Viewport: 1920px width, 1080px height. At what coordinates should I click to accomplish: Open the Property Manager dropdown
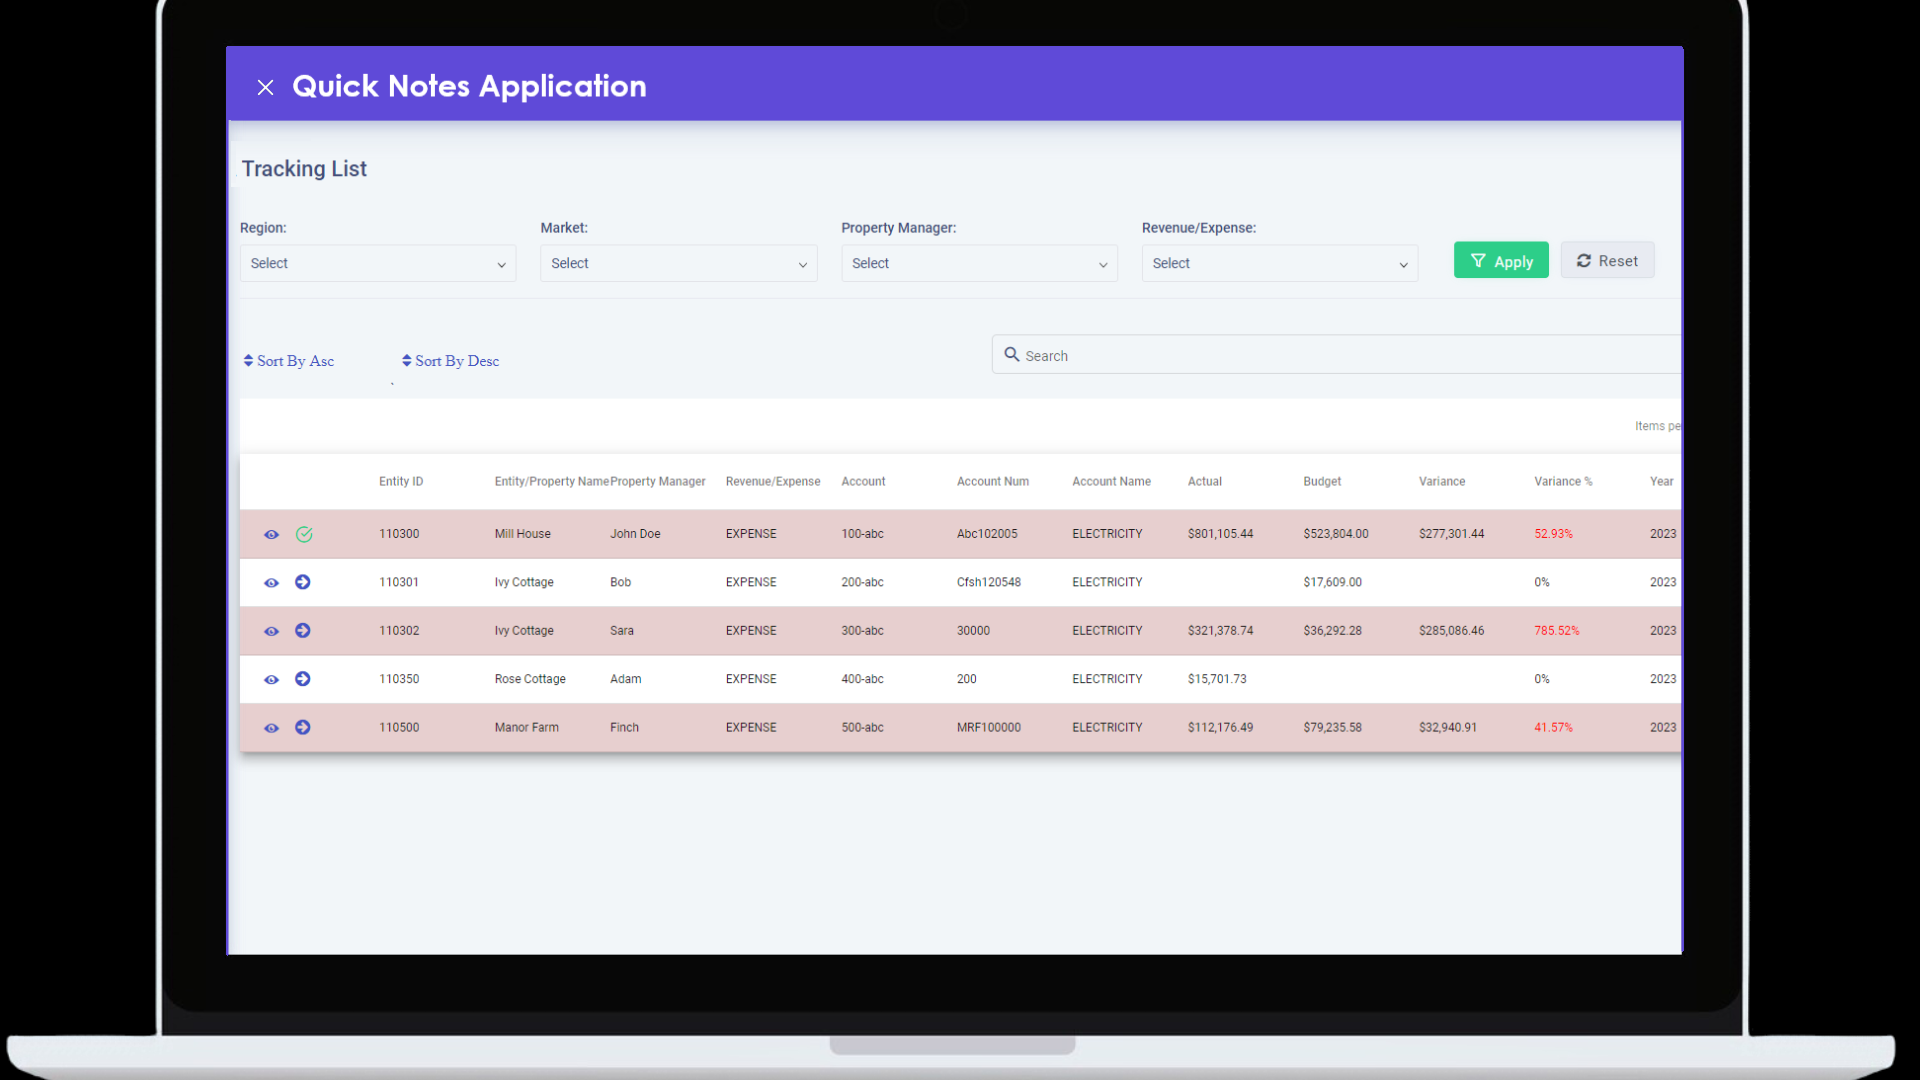(x=979, y=263)
